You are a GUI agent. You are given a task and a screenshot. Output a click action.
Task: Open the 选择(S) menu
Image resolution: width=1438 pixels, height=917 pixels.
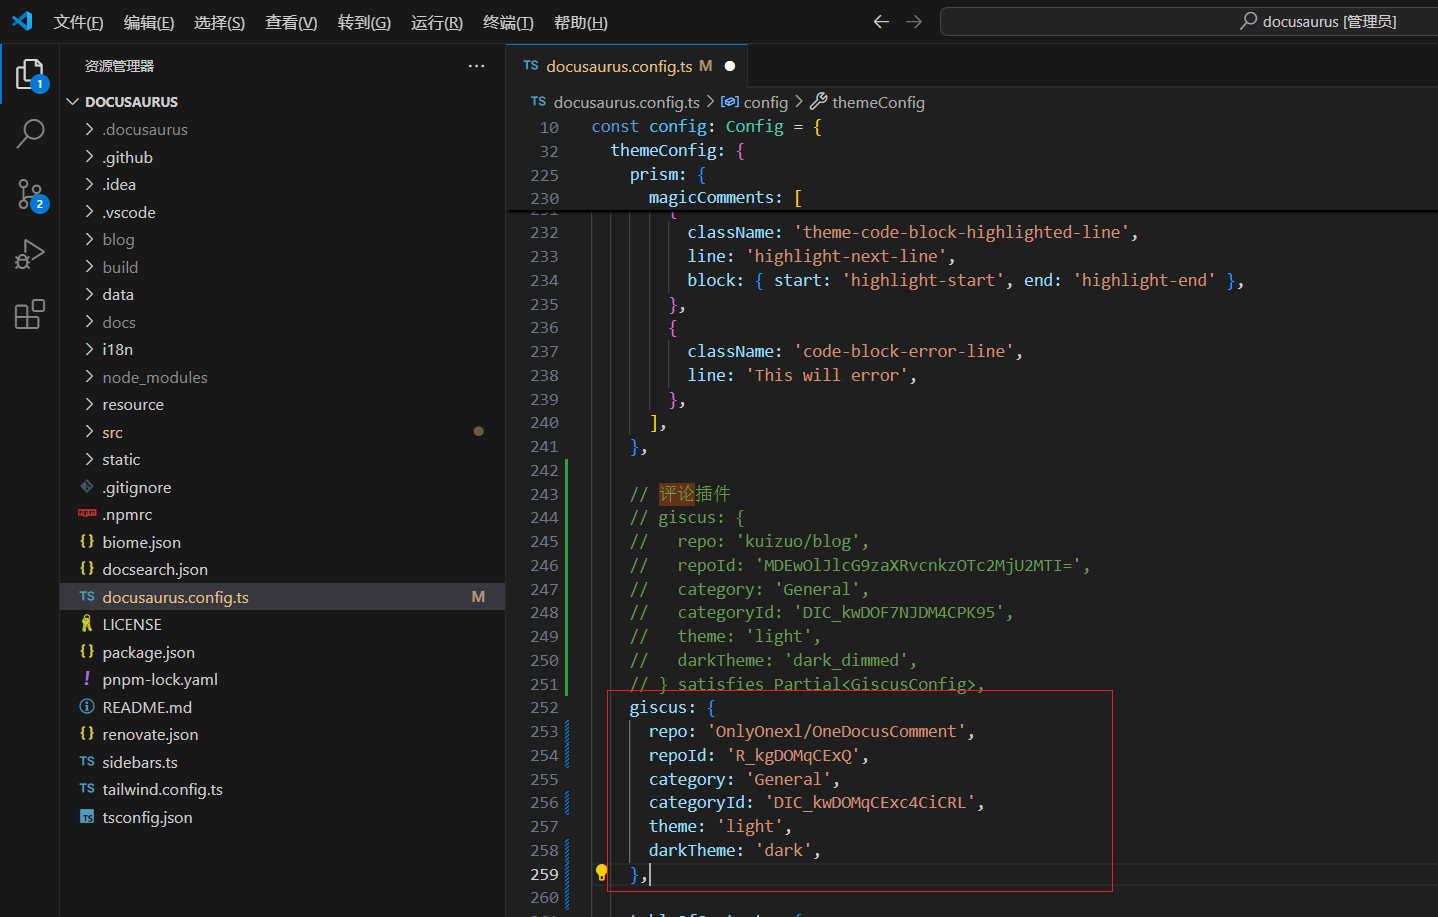click(x=219, y=22)
